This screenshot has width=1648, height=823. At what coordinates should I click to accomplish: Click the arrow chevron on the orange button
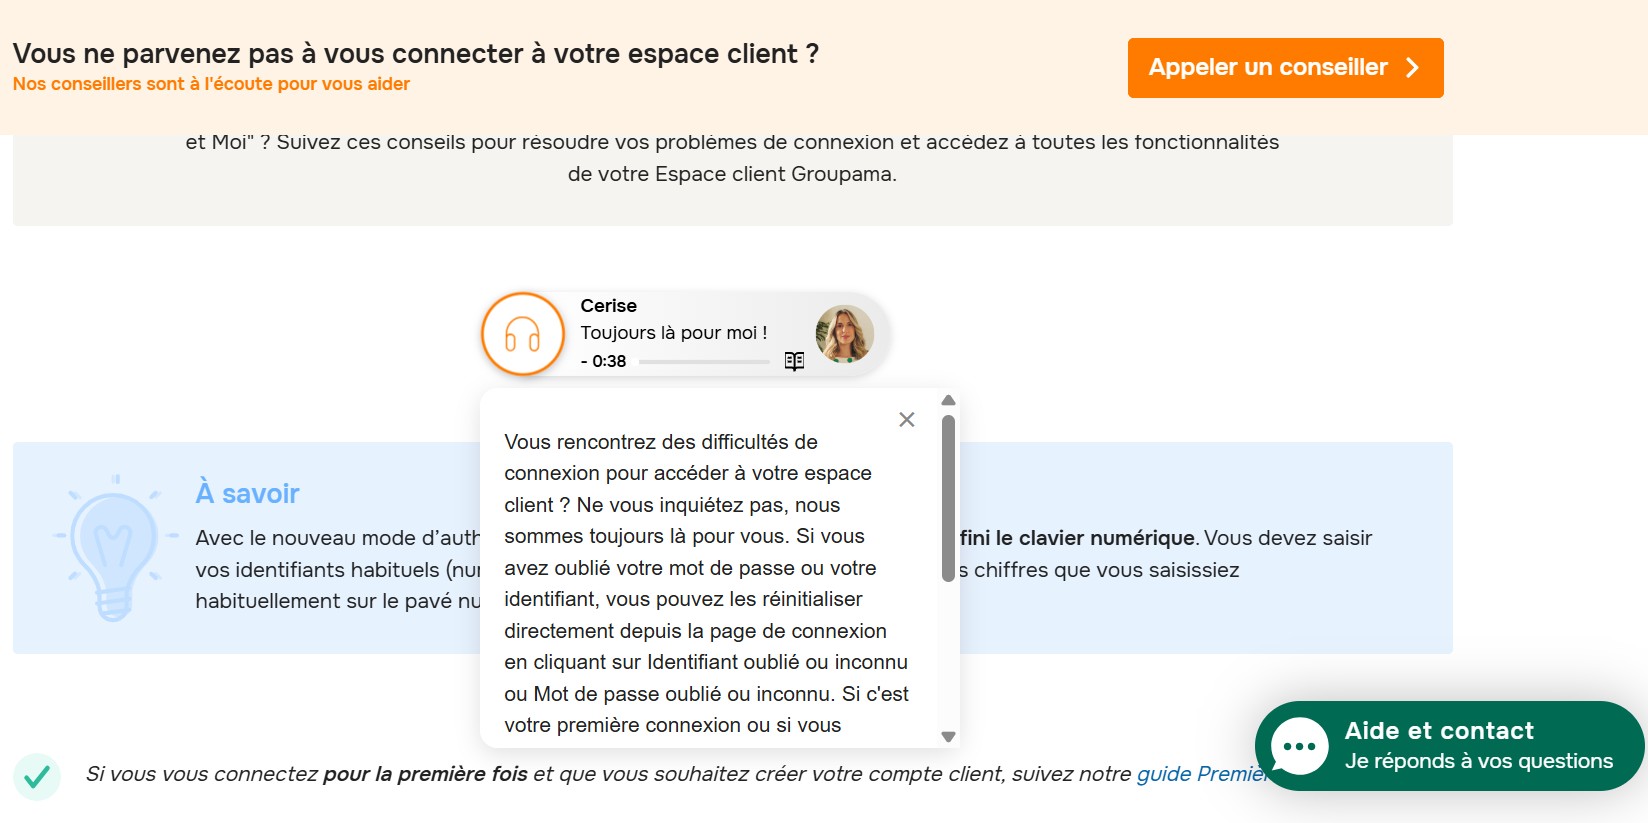[x=1412, y=68]
